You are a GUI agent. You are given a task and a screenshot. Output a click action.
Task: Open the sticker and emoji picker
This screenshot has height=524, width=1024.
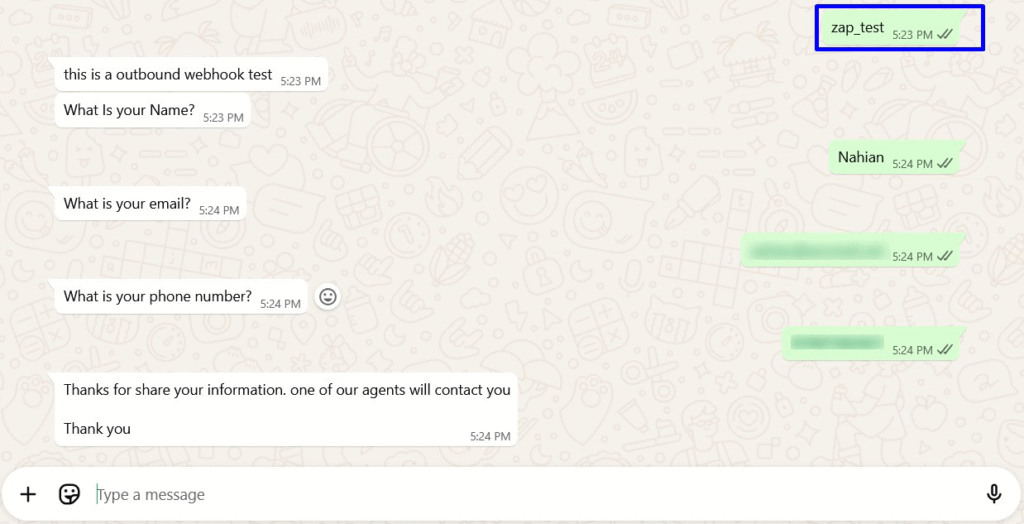tap(69, 495)
